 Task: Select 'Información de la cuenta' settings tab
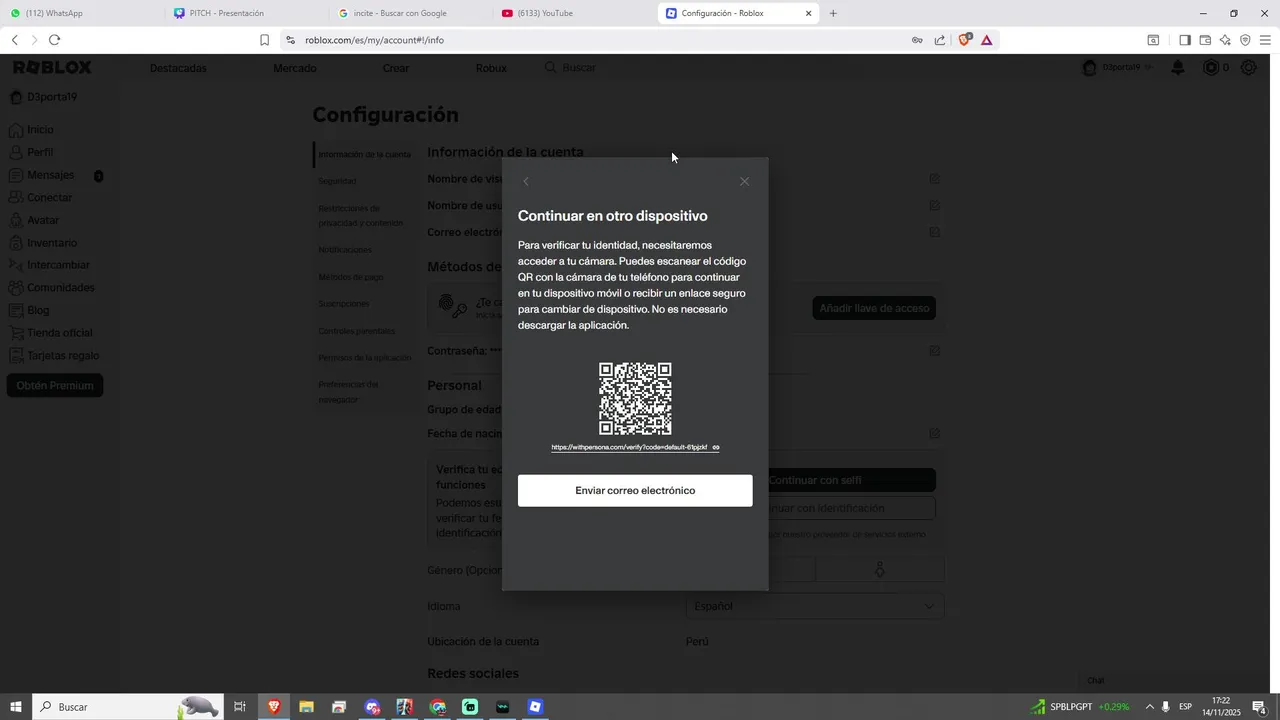364,155
